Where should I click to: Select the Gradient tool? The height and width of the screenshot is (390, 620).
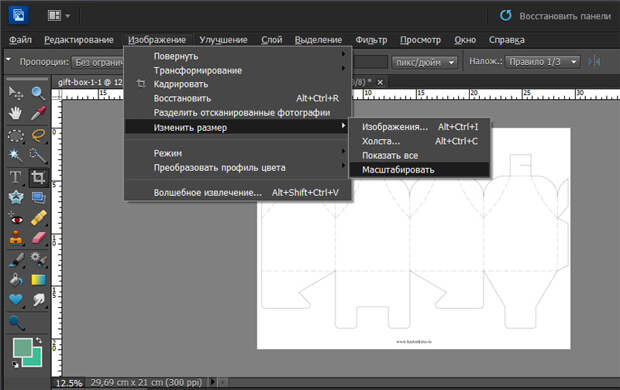click(x=38, y=280)
